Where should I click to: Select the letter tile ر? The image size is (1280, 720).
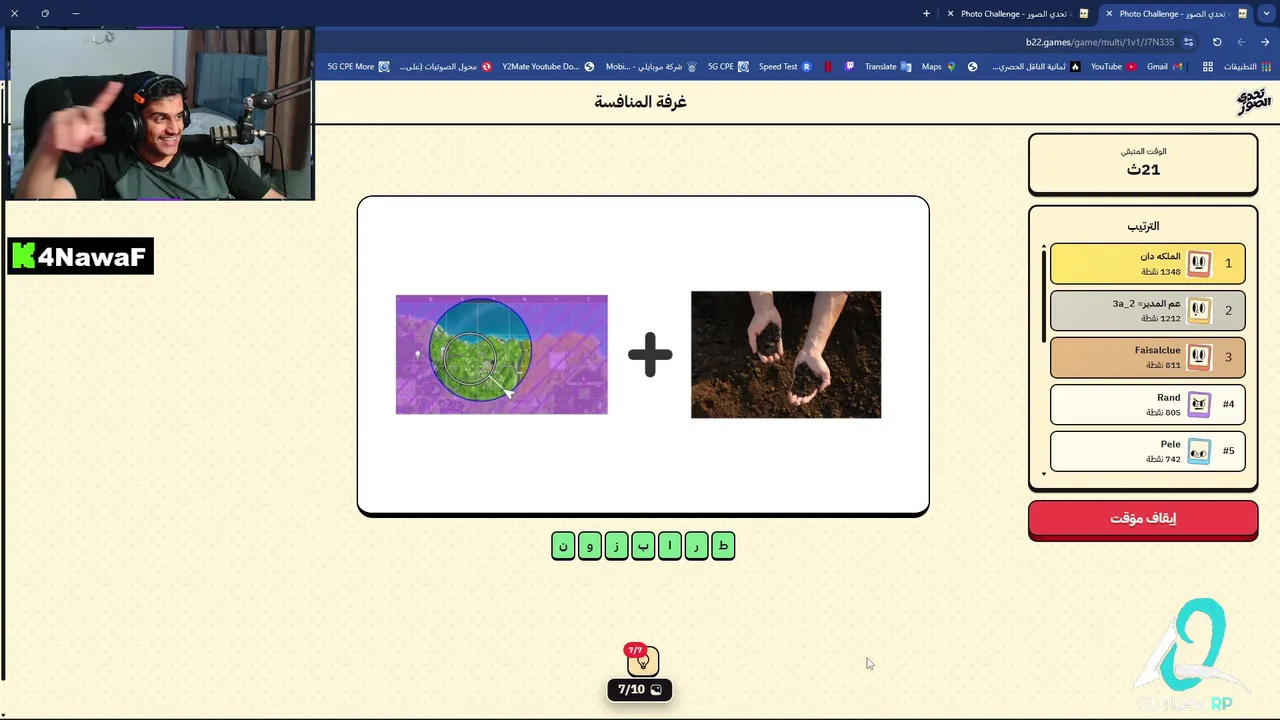pyautogui.click(x=696, y=546)
